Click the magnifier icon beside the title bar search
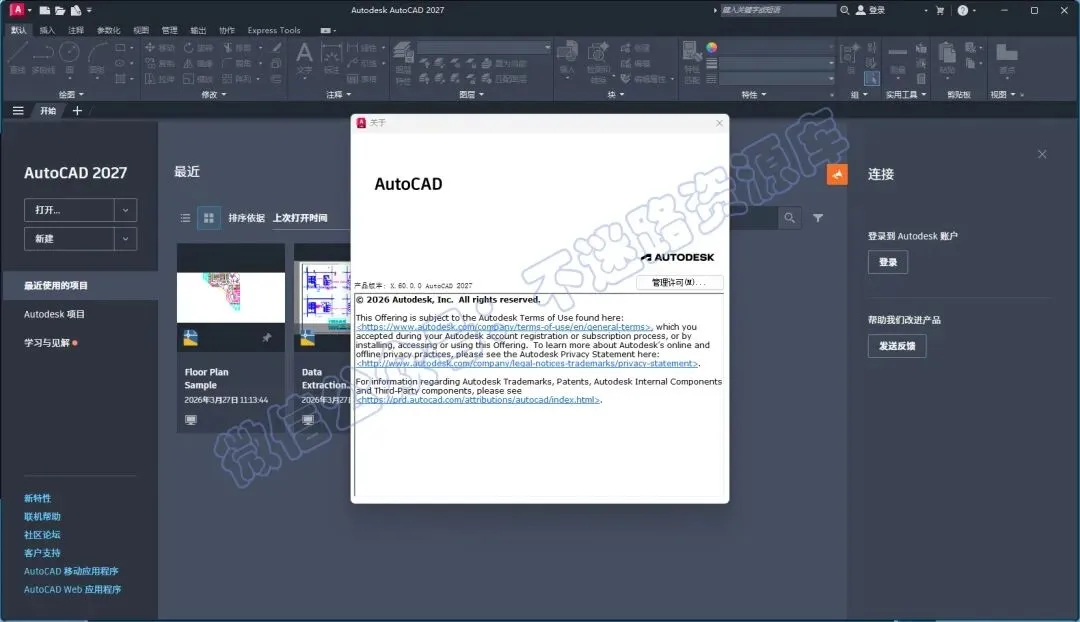The width and height of the screenshot is (1080, 622). [x=844, y=10]
